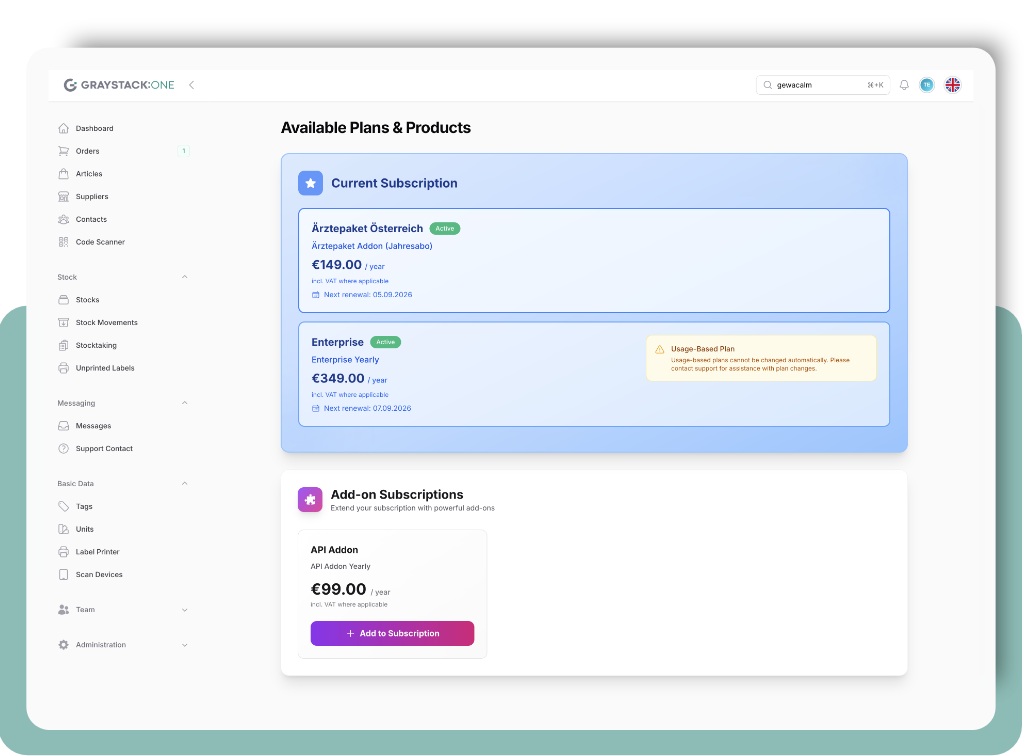Collapse the Basic Data section

click(184, 483)
